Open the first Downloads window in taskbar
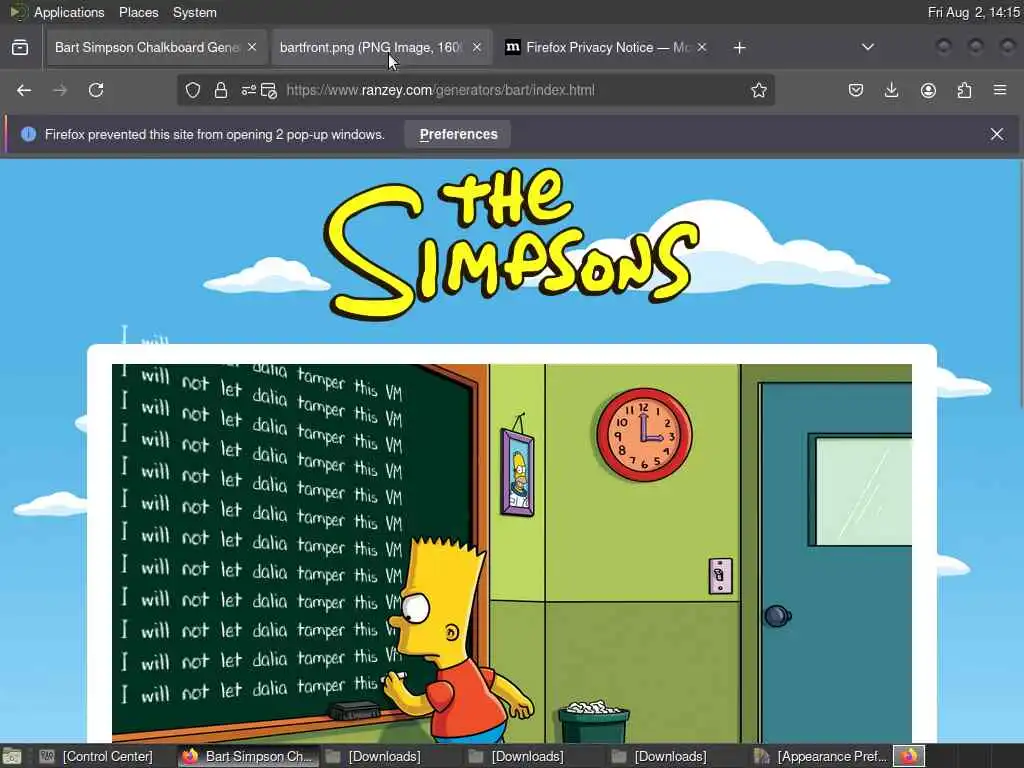 pos(374,756)
